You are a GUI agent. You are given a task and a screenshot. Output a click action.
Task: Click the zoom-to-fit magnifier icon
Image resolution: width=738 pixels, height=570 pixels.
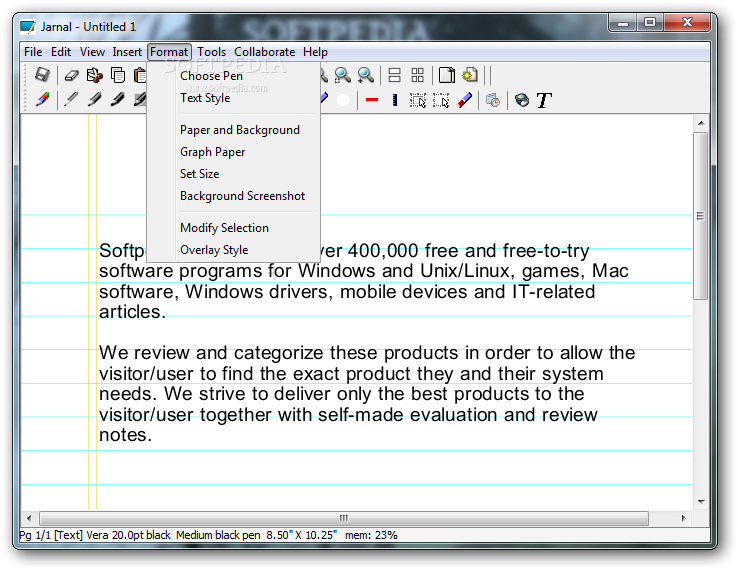[343, 75]
